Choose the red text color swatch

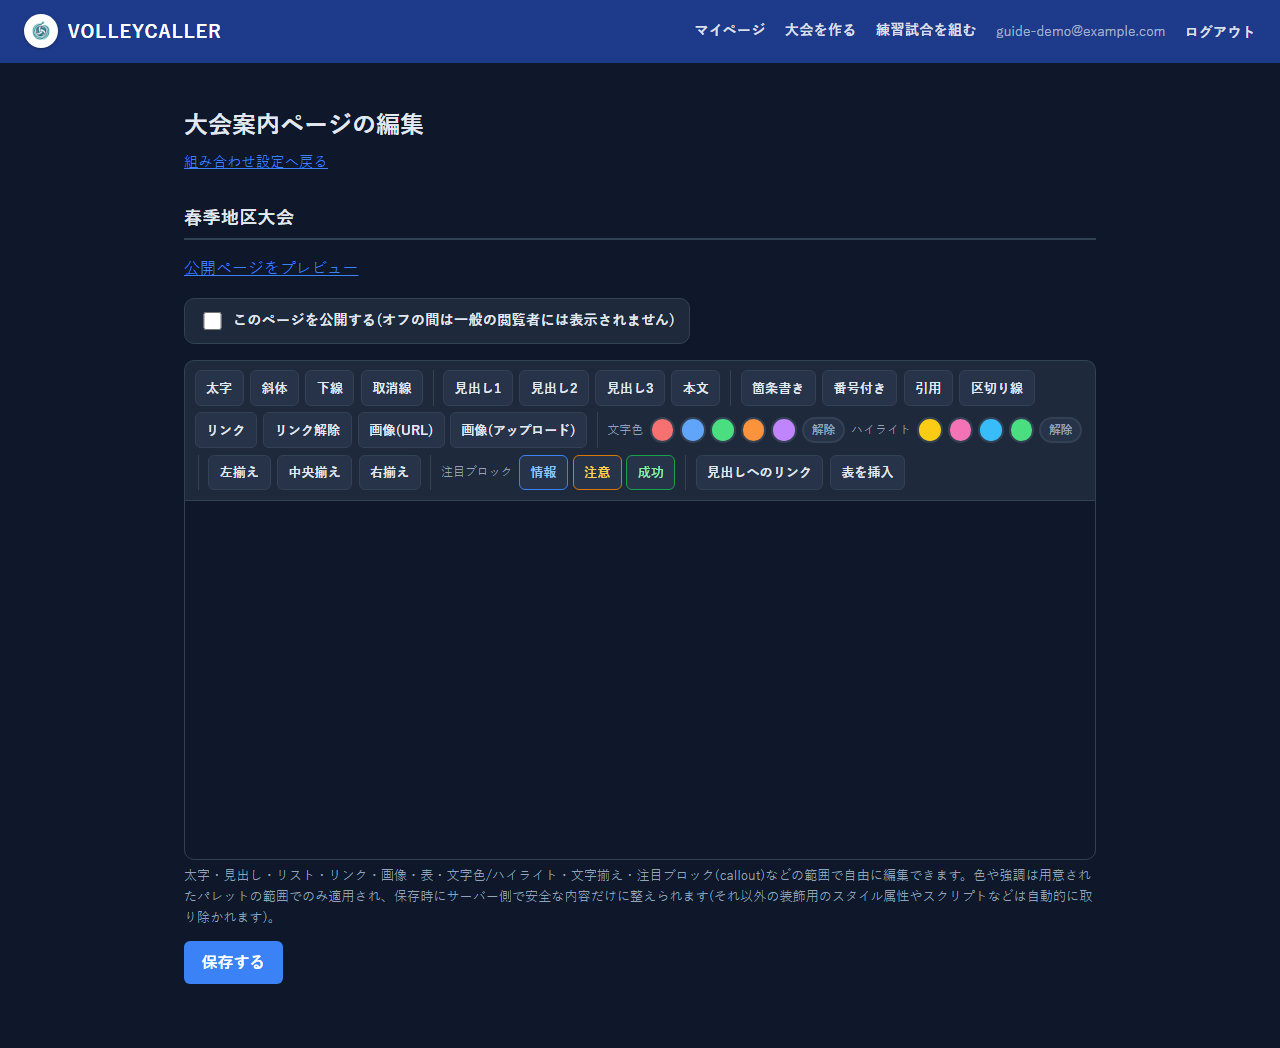pos(662,430)
